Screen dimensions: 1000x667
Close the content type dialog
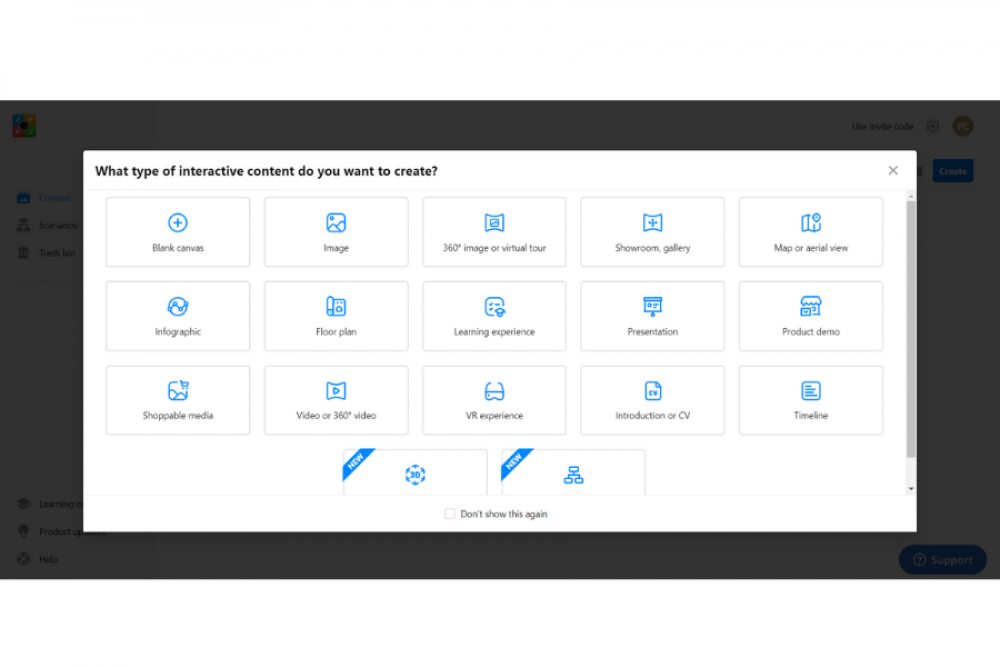tap(893, 171)
